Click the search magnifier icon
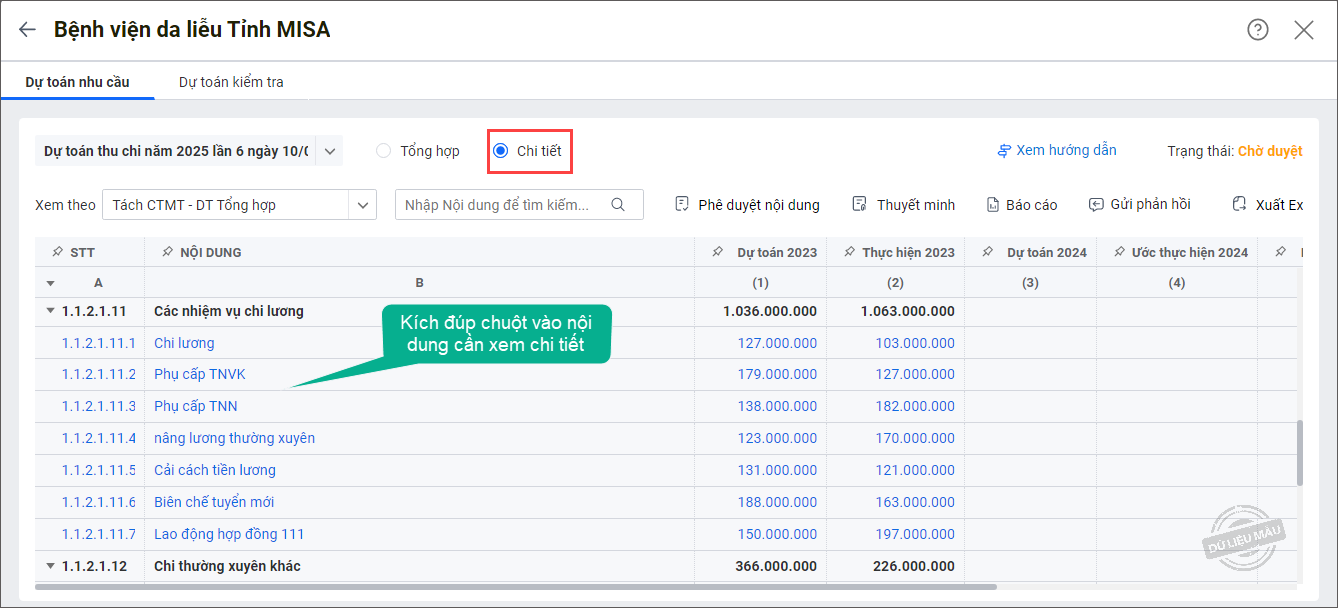The height and width of the screenshot is (608, 1338). pos(618,205)
